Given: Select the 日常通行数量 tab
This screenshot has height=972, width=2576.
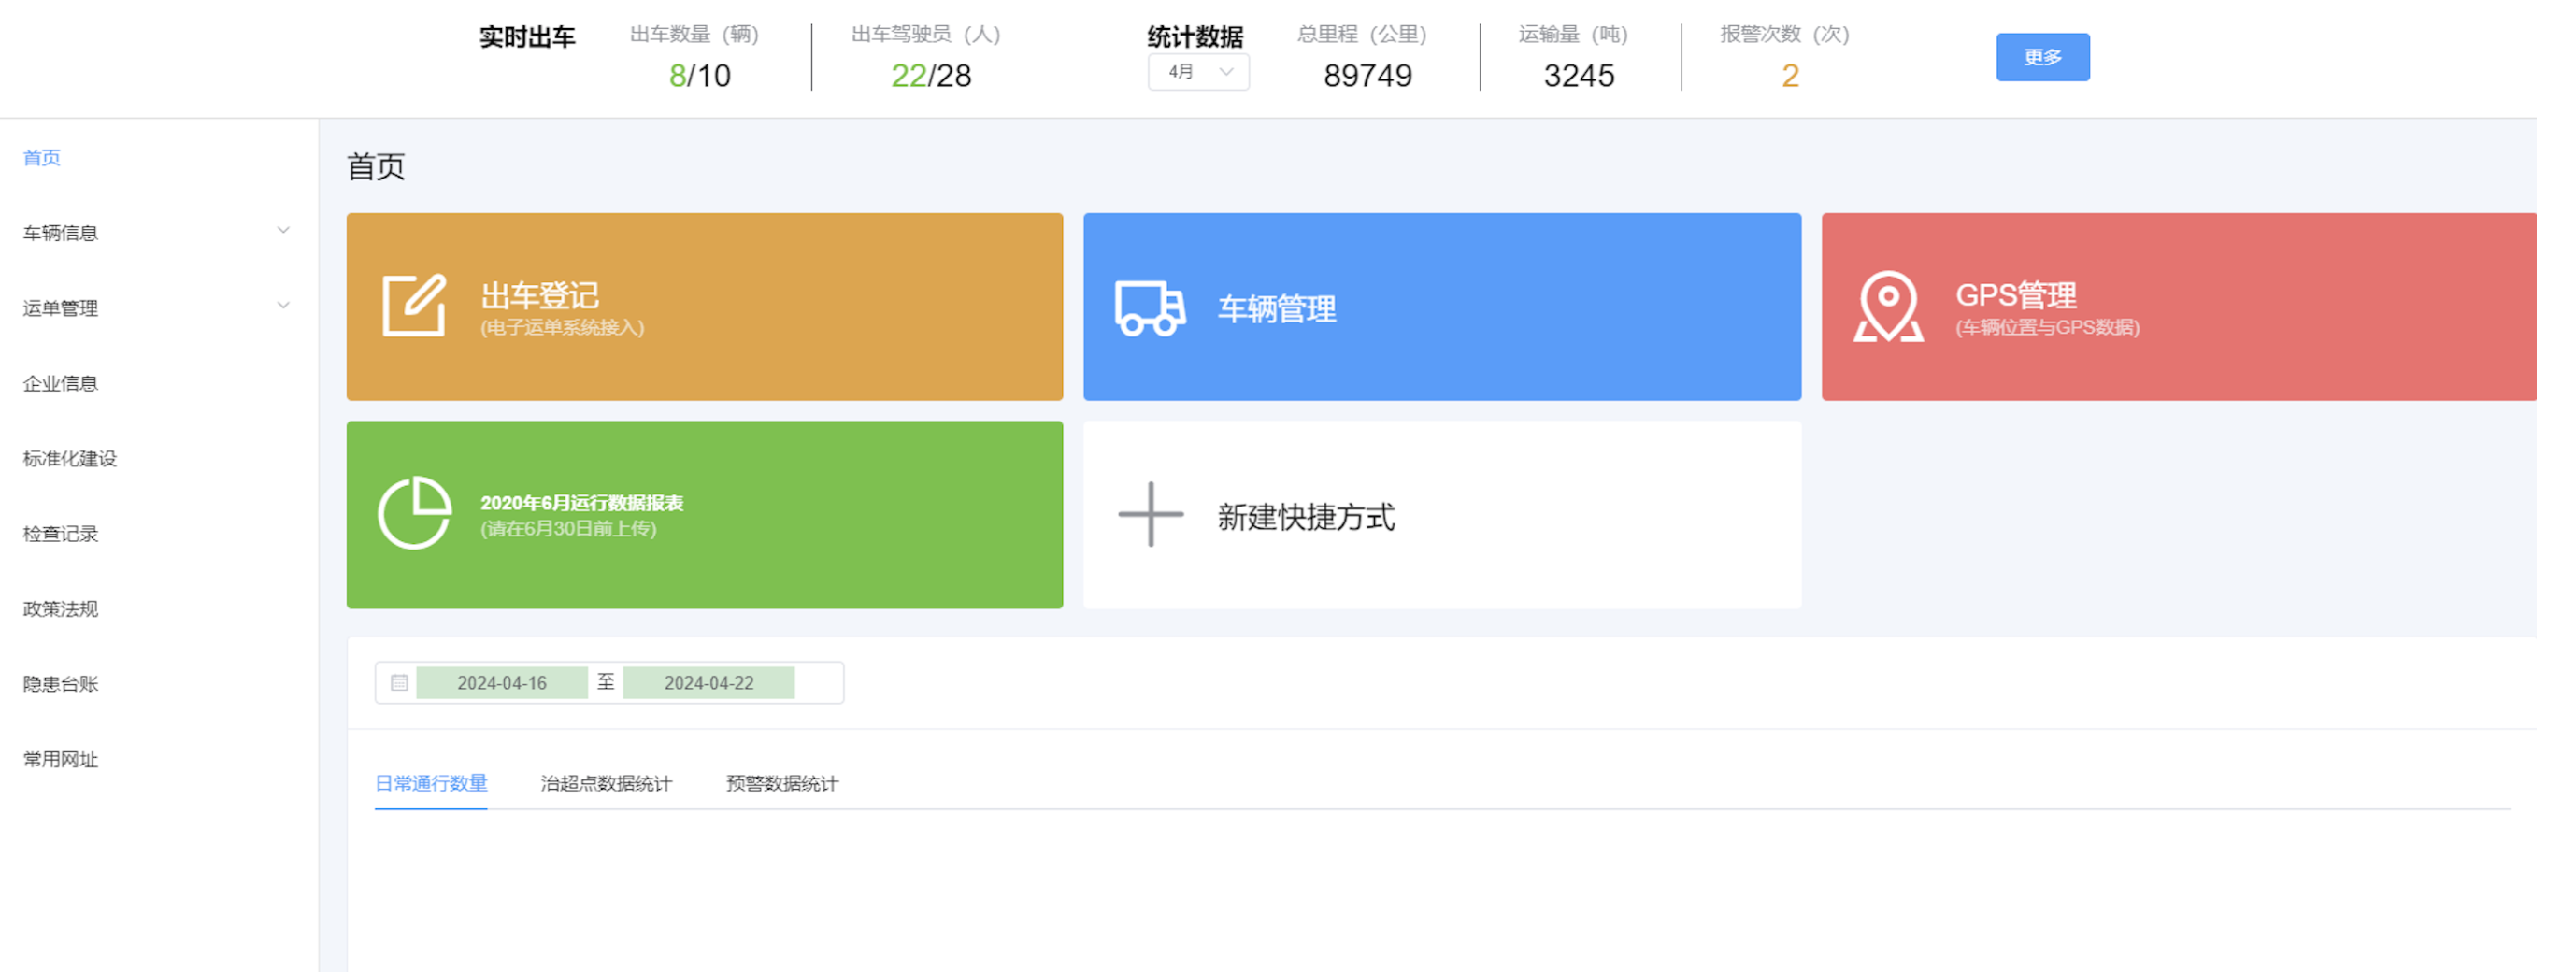Looking at the screenshot, I should (431, 783).
